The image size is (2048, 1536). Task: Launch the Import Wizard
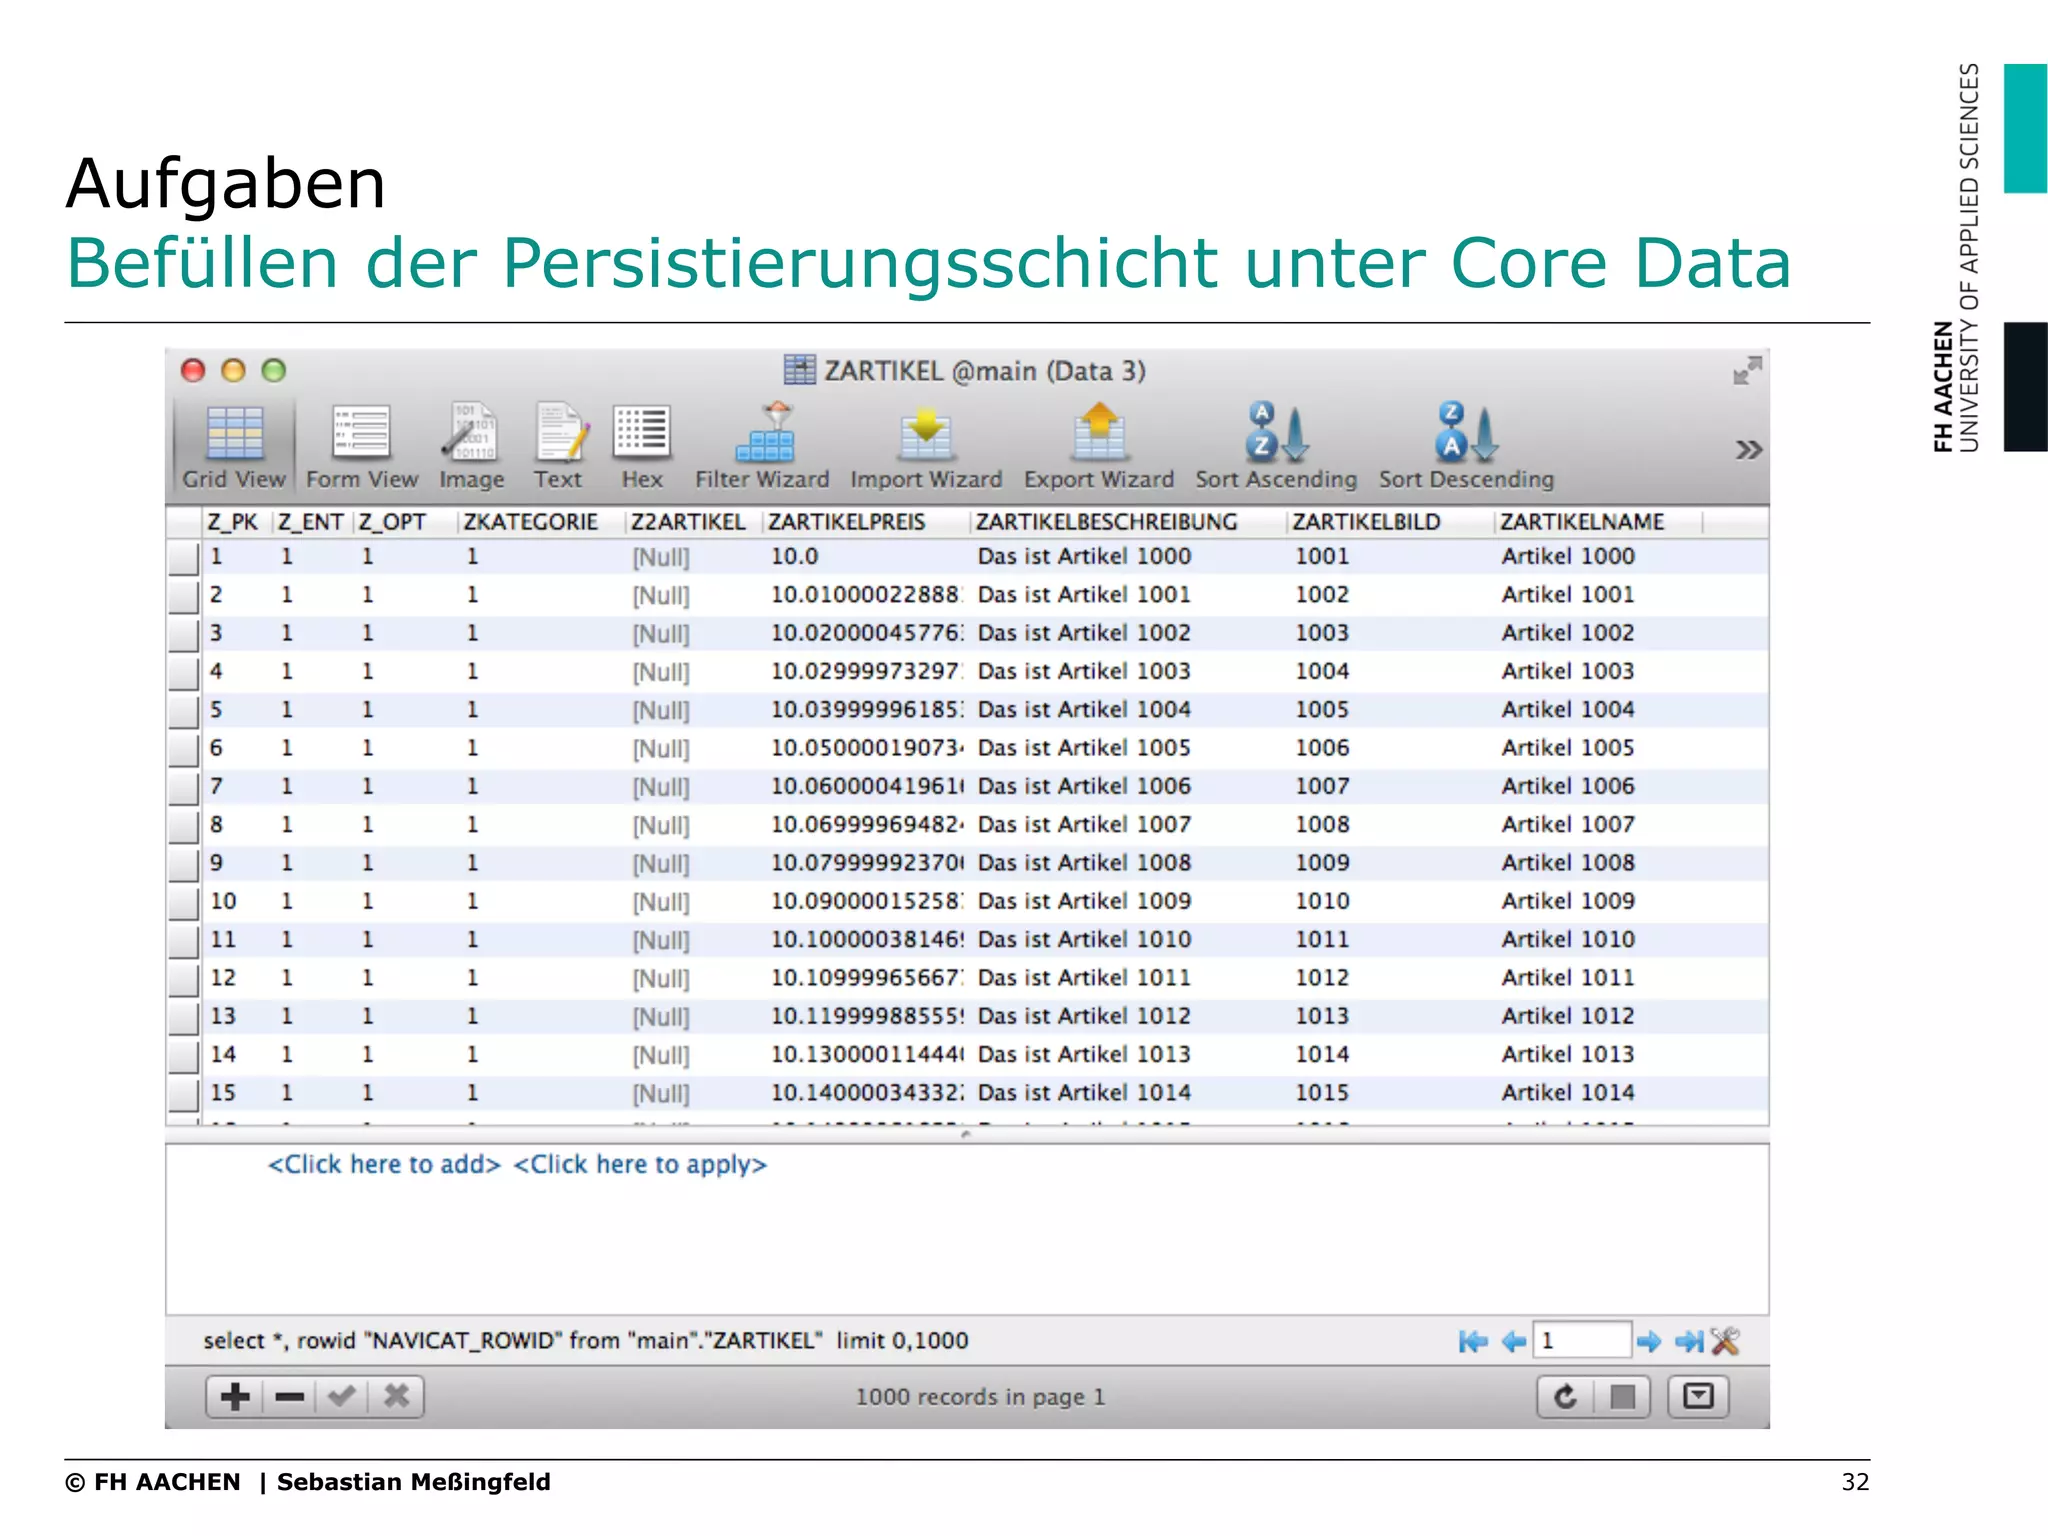tap(926, 447)
